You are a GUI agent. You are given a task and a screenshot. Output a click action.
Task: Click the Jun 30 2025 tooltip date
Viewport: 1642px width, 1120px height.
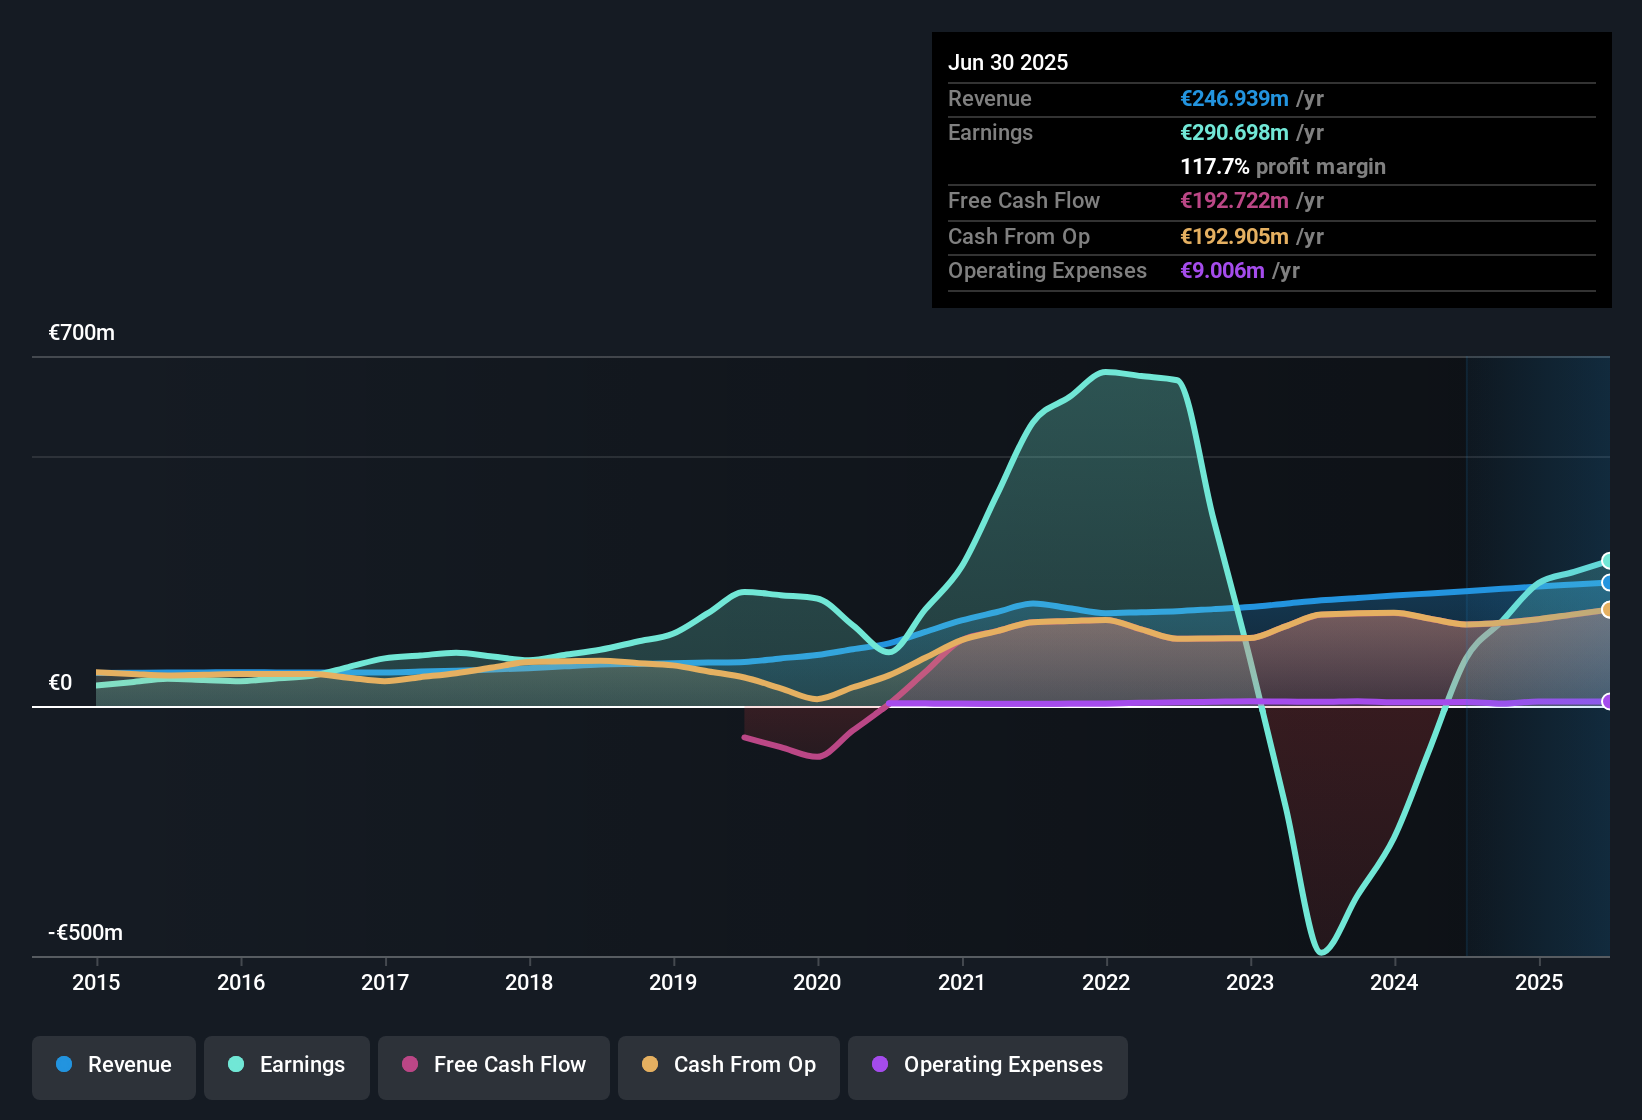click(1008, 63)
